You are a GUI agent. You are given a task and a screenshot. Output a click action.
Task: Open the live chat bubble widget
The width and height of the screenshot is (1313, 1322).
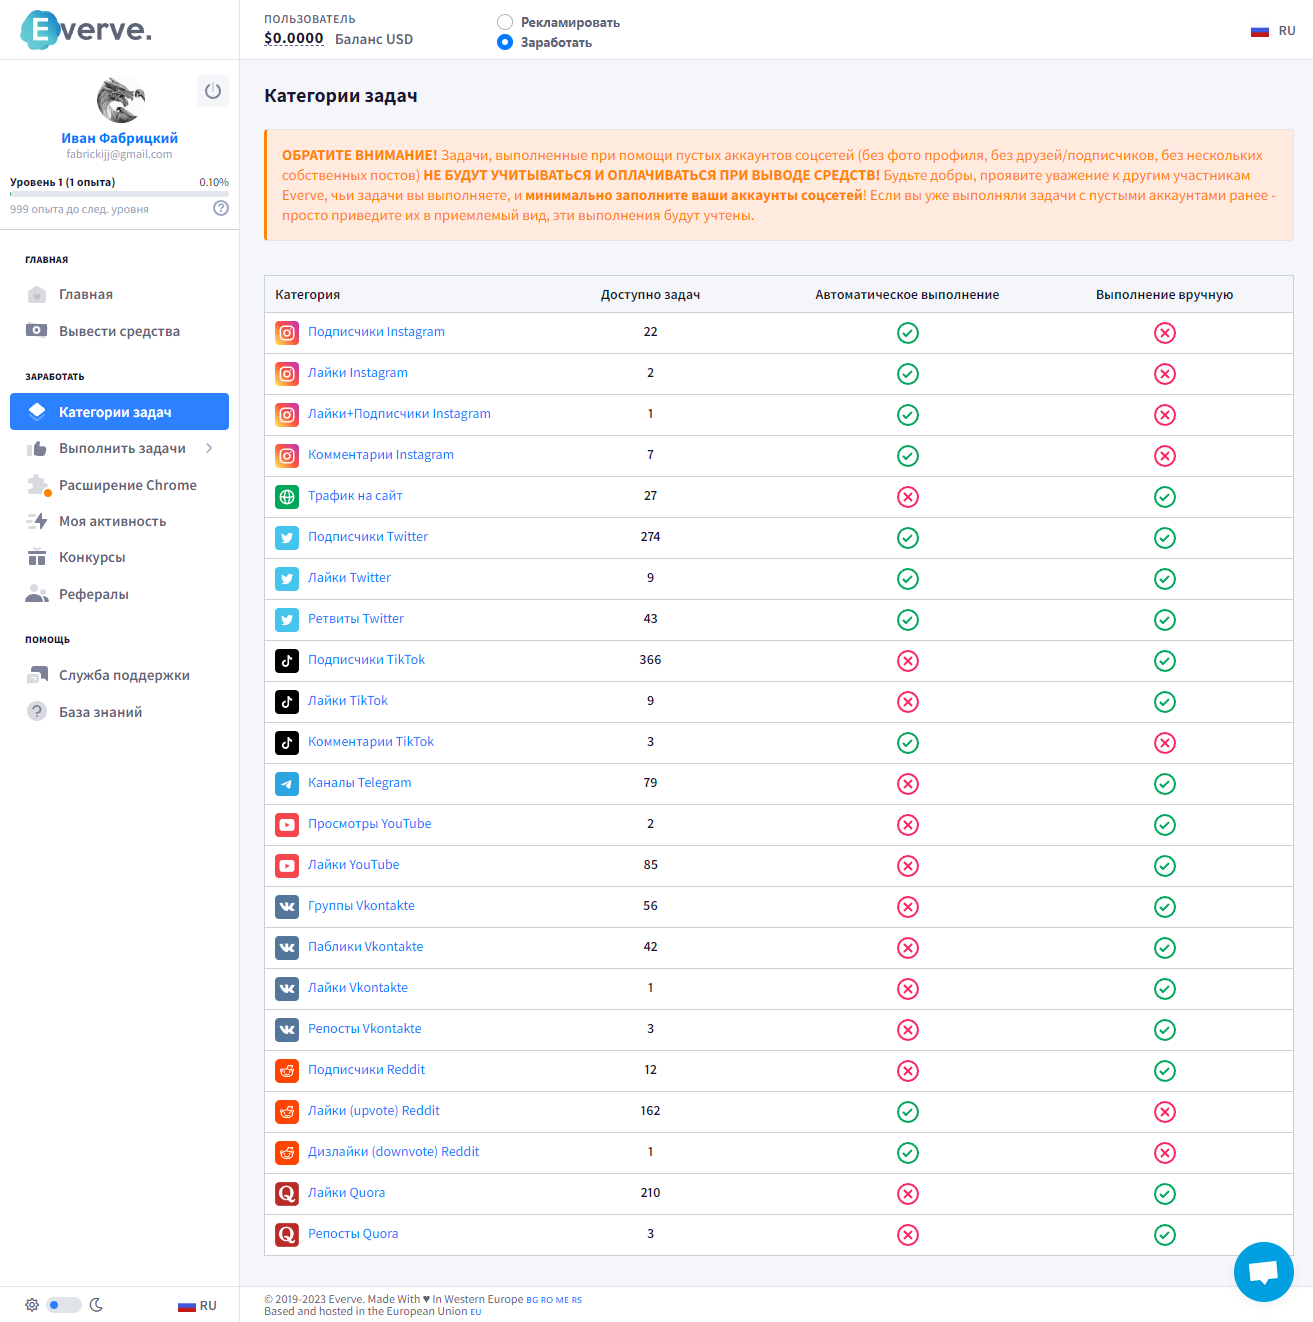click(x=1263, y=1271)
